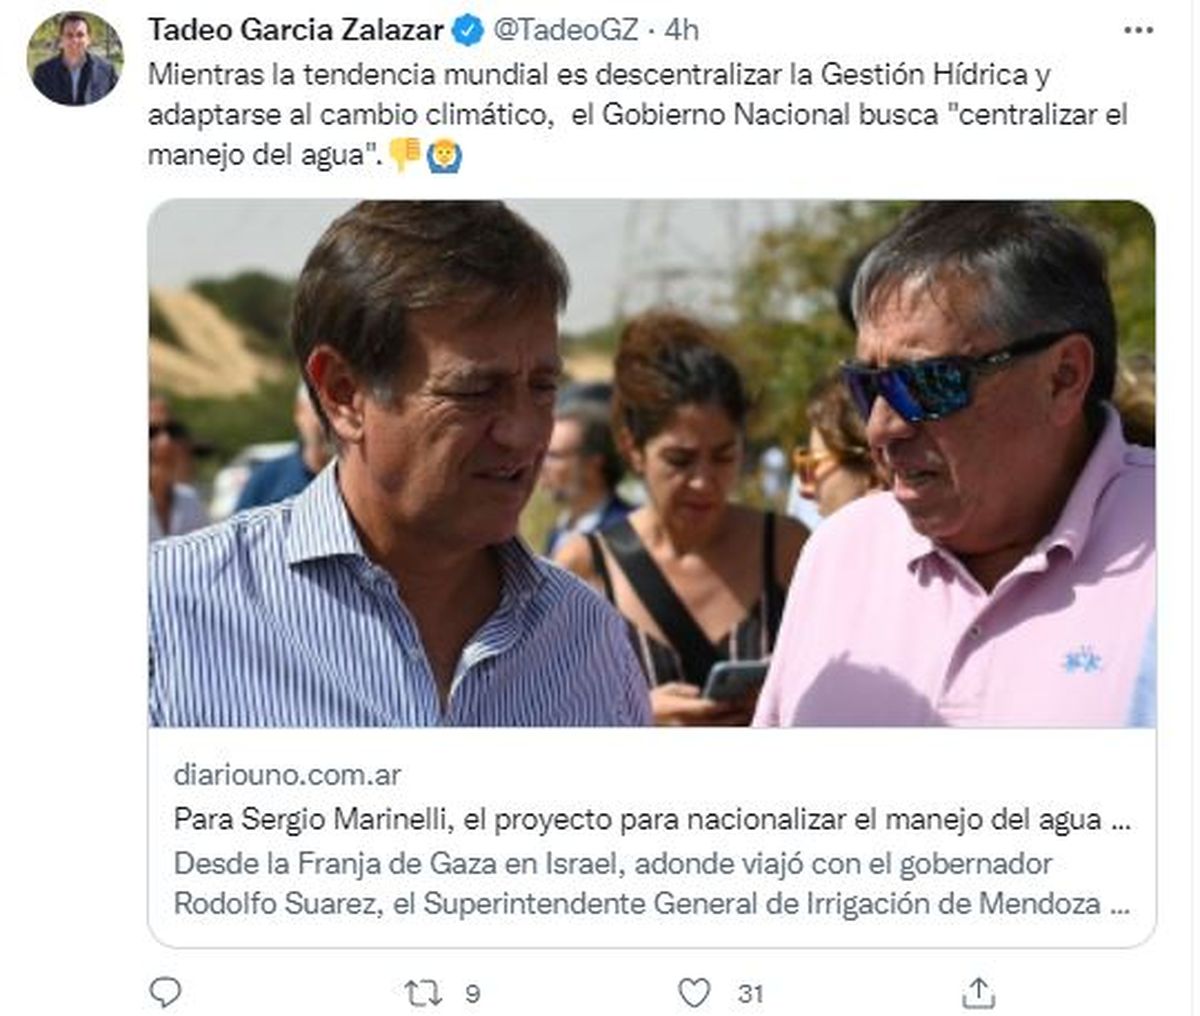Open the share upload icon
Image resolution: width=1200 pixels, height=1016 pixels.
coord(978,992)
